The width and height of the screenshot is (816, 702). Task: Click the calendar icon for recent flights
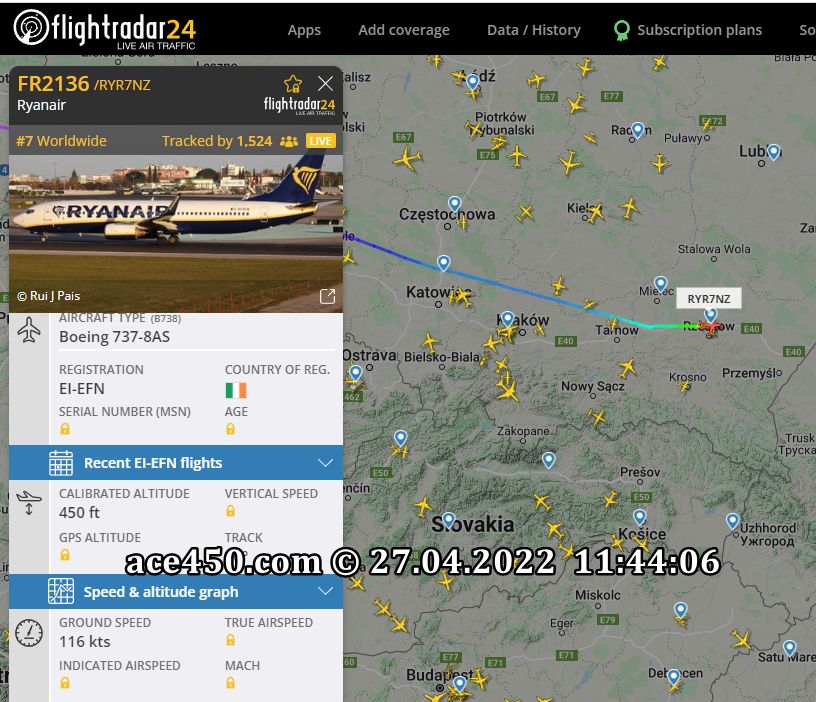pos(61,463)
